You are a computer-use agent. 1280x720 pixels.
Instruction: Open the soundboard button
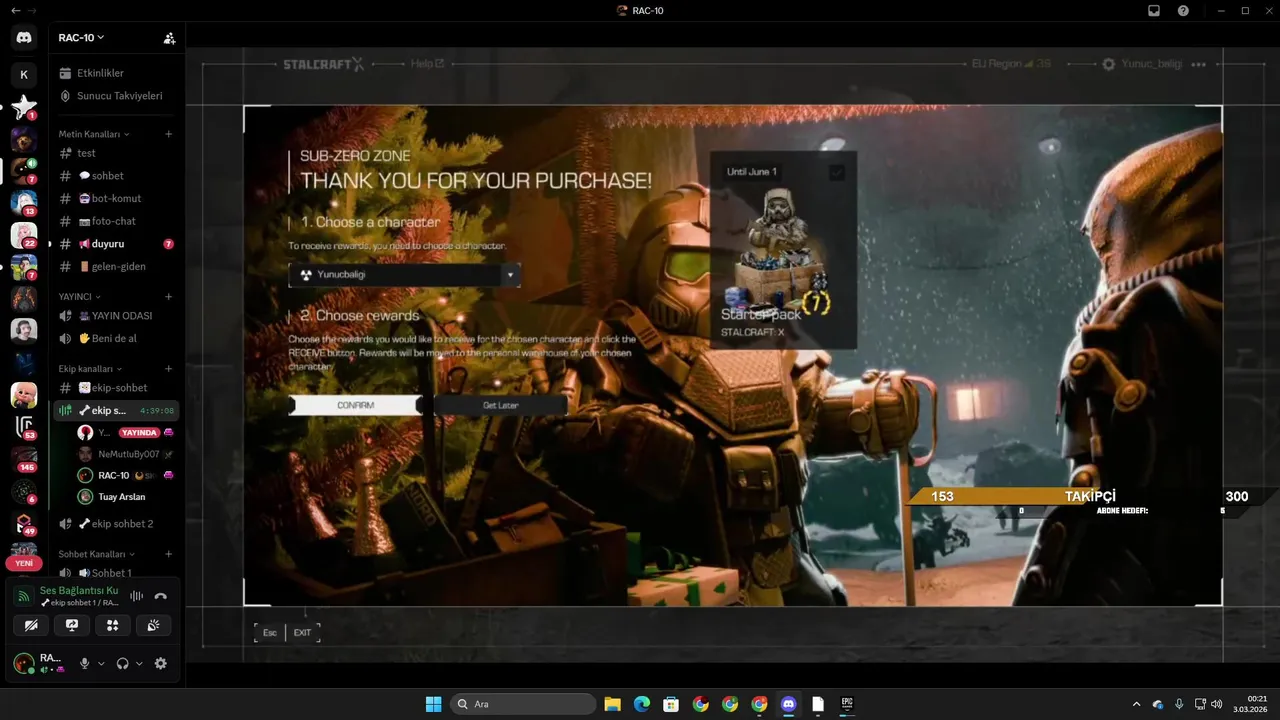pos(153,625)
